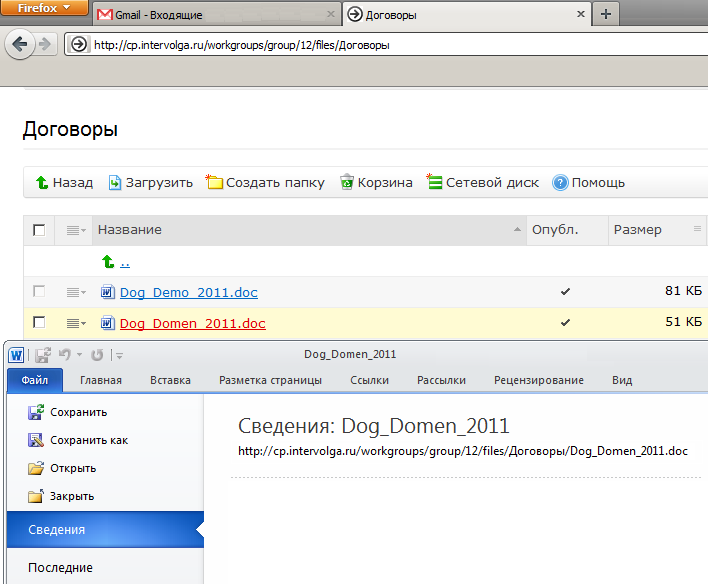Open Help (Помощь) question mark icon
Image resolution: width=708 pixels, height=584 pixels.
coord(560,183)
